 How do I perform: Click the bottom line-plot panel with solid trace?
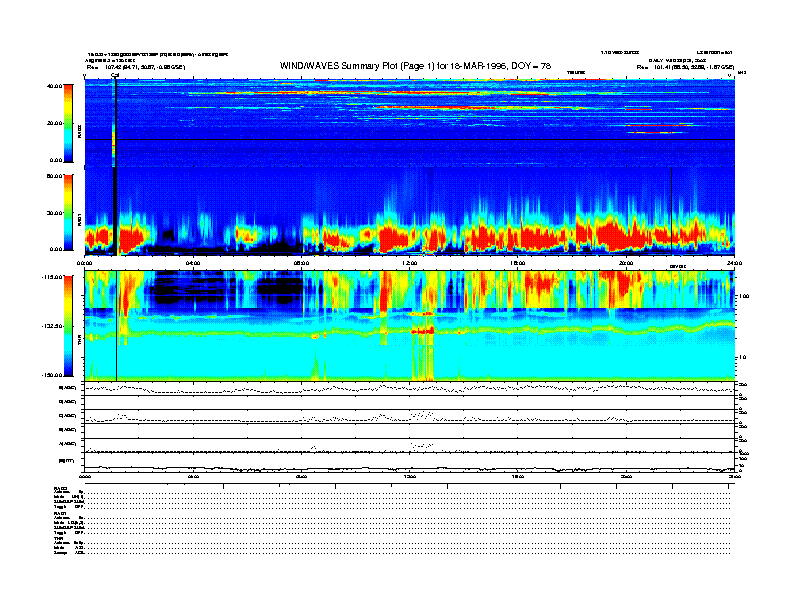click(410, 463)
